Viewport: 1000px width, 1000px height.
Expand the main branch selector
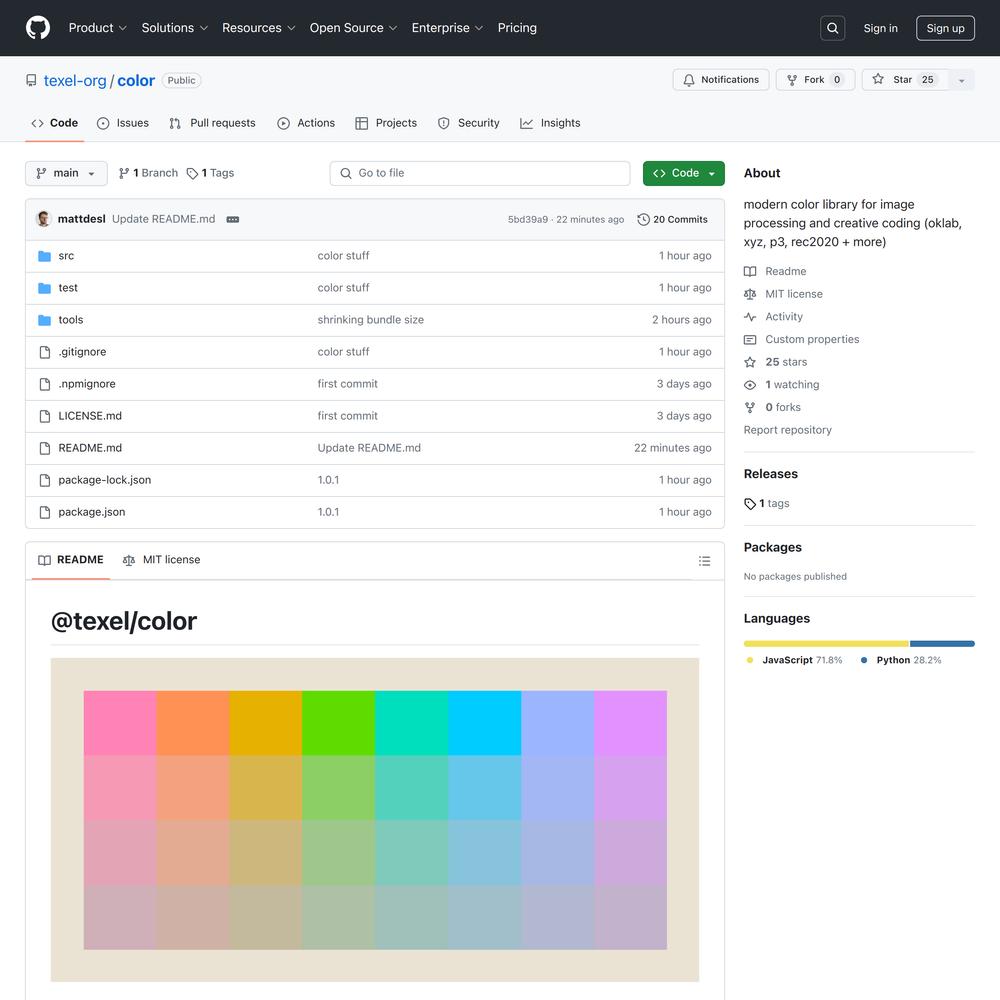point(66,173)
